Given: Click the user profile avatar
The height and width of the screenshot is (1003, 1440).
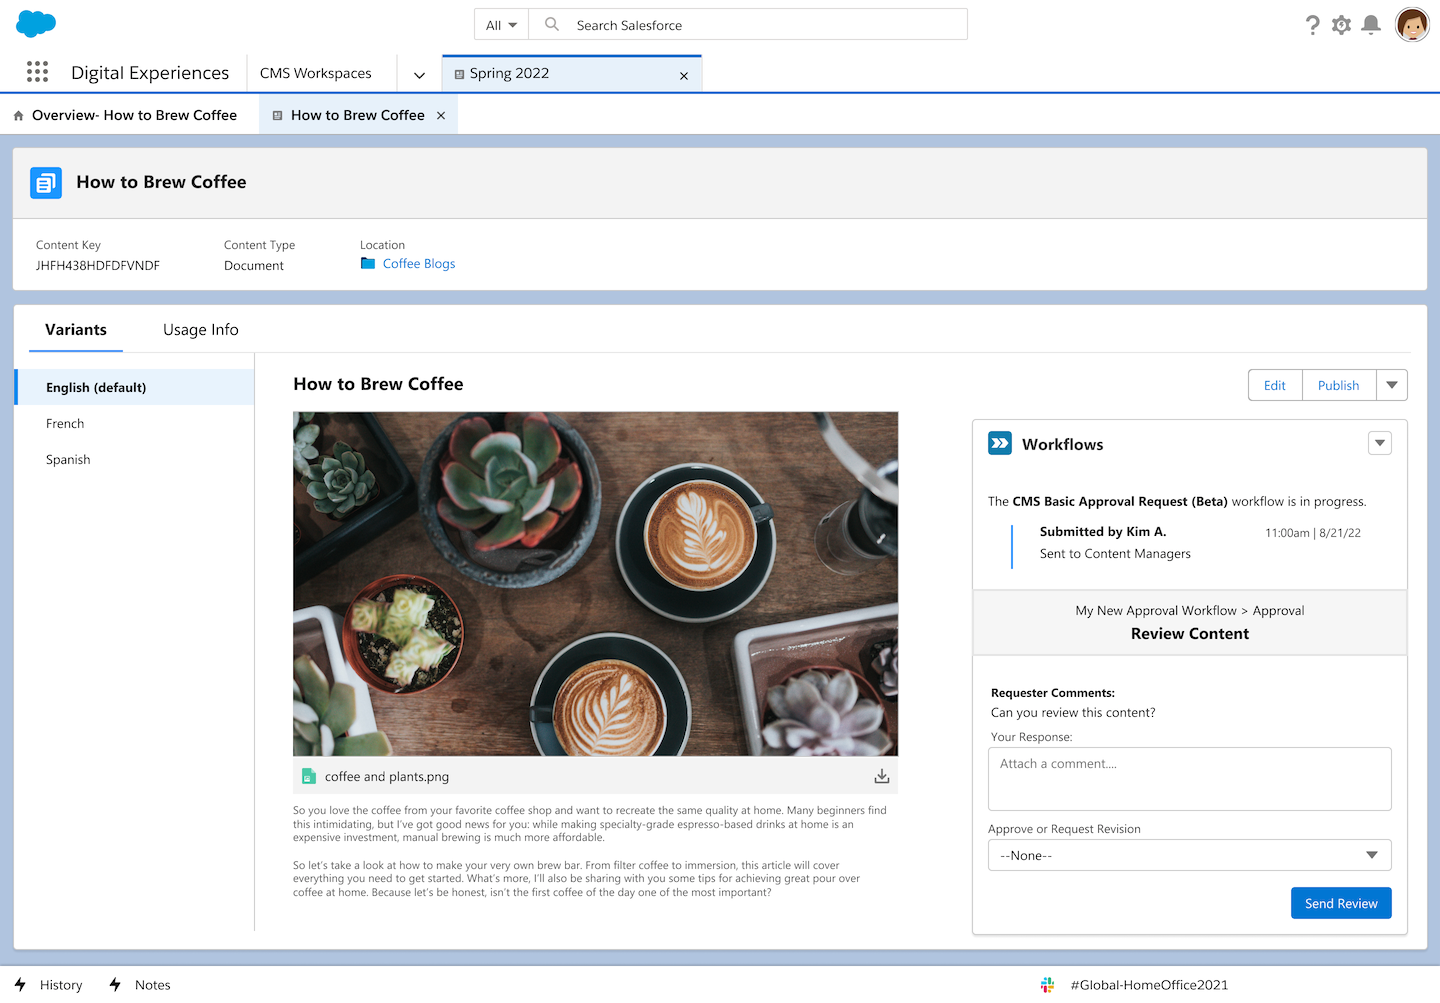Looking at the screenshot, I should point(1412,25).
